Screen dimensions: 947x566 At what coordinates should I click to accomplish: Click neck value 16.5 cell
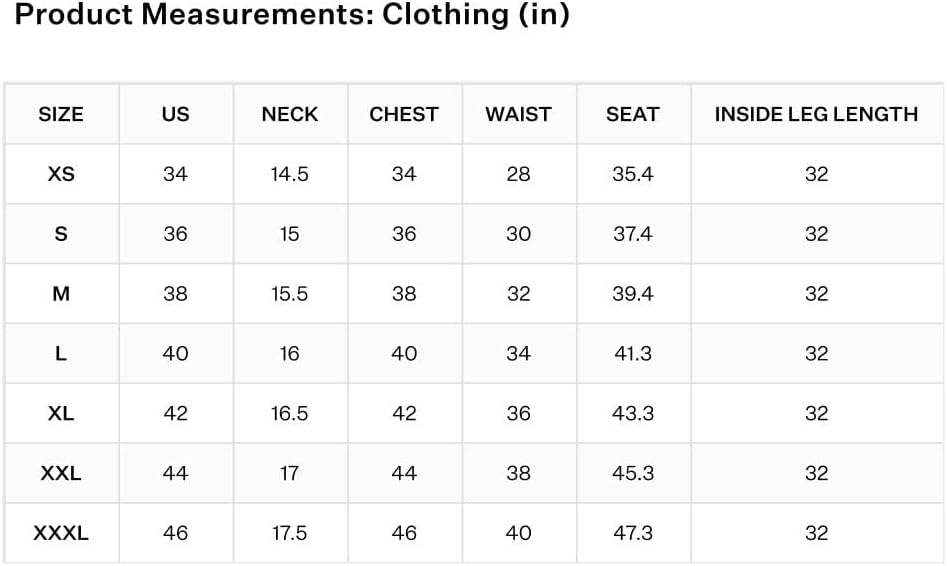290,413
